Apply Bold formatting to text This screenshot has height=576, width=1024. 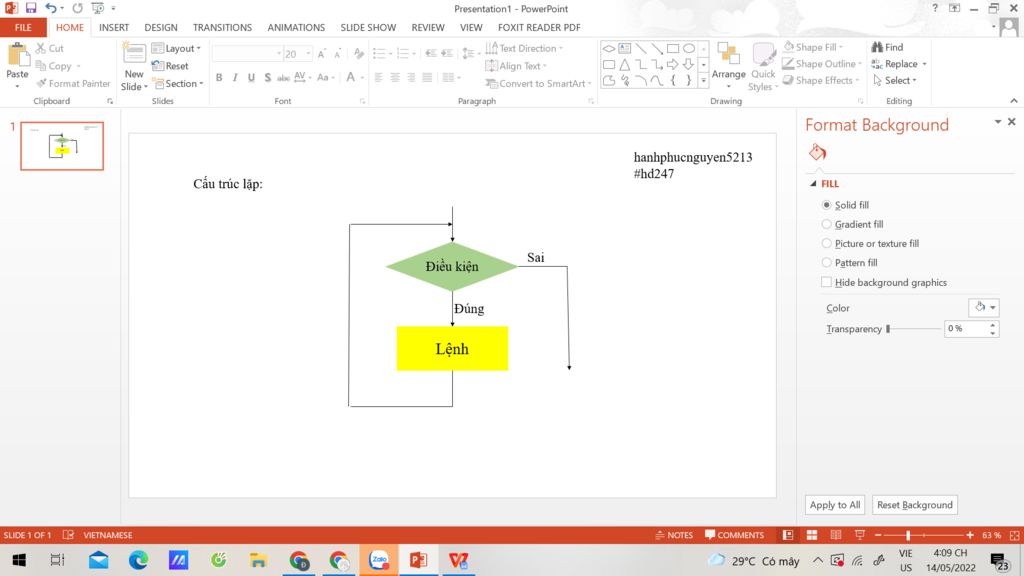[x=219, y=78]
